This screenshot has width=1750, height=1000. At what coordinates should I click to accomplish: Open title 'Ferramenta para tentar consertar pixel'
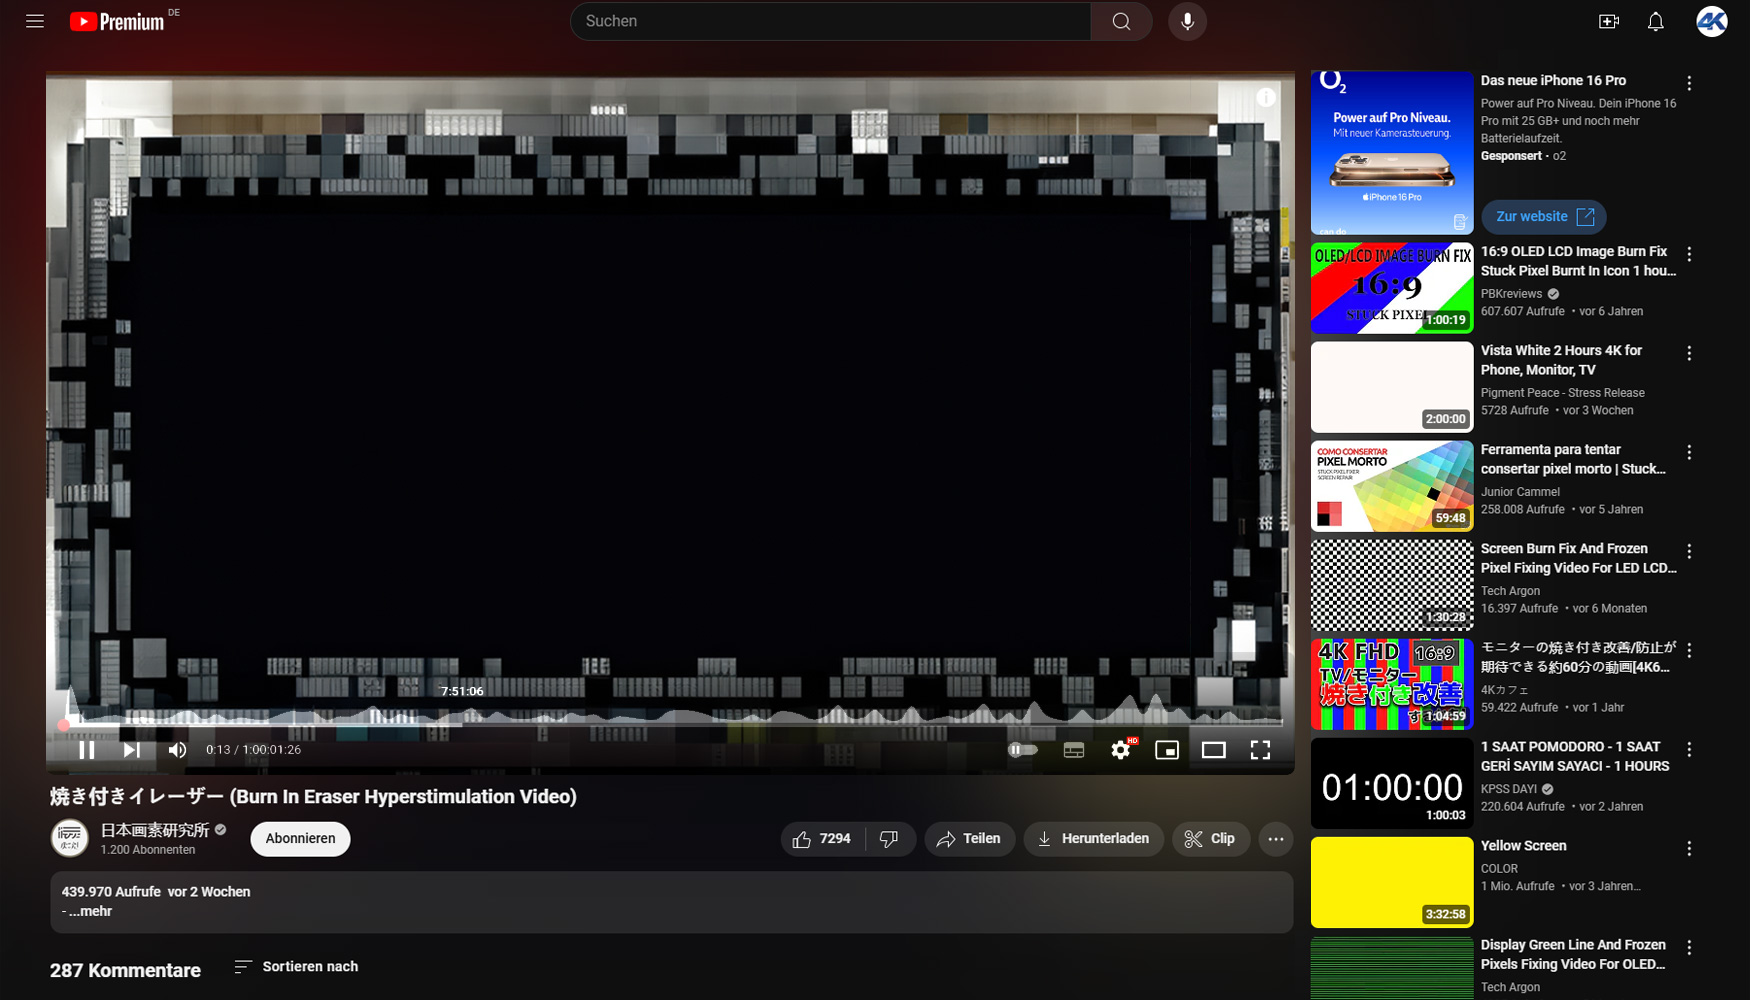coord(1573,459)
